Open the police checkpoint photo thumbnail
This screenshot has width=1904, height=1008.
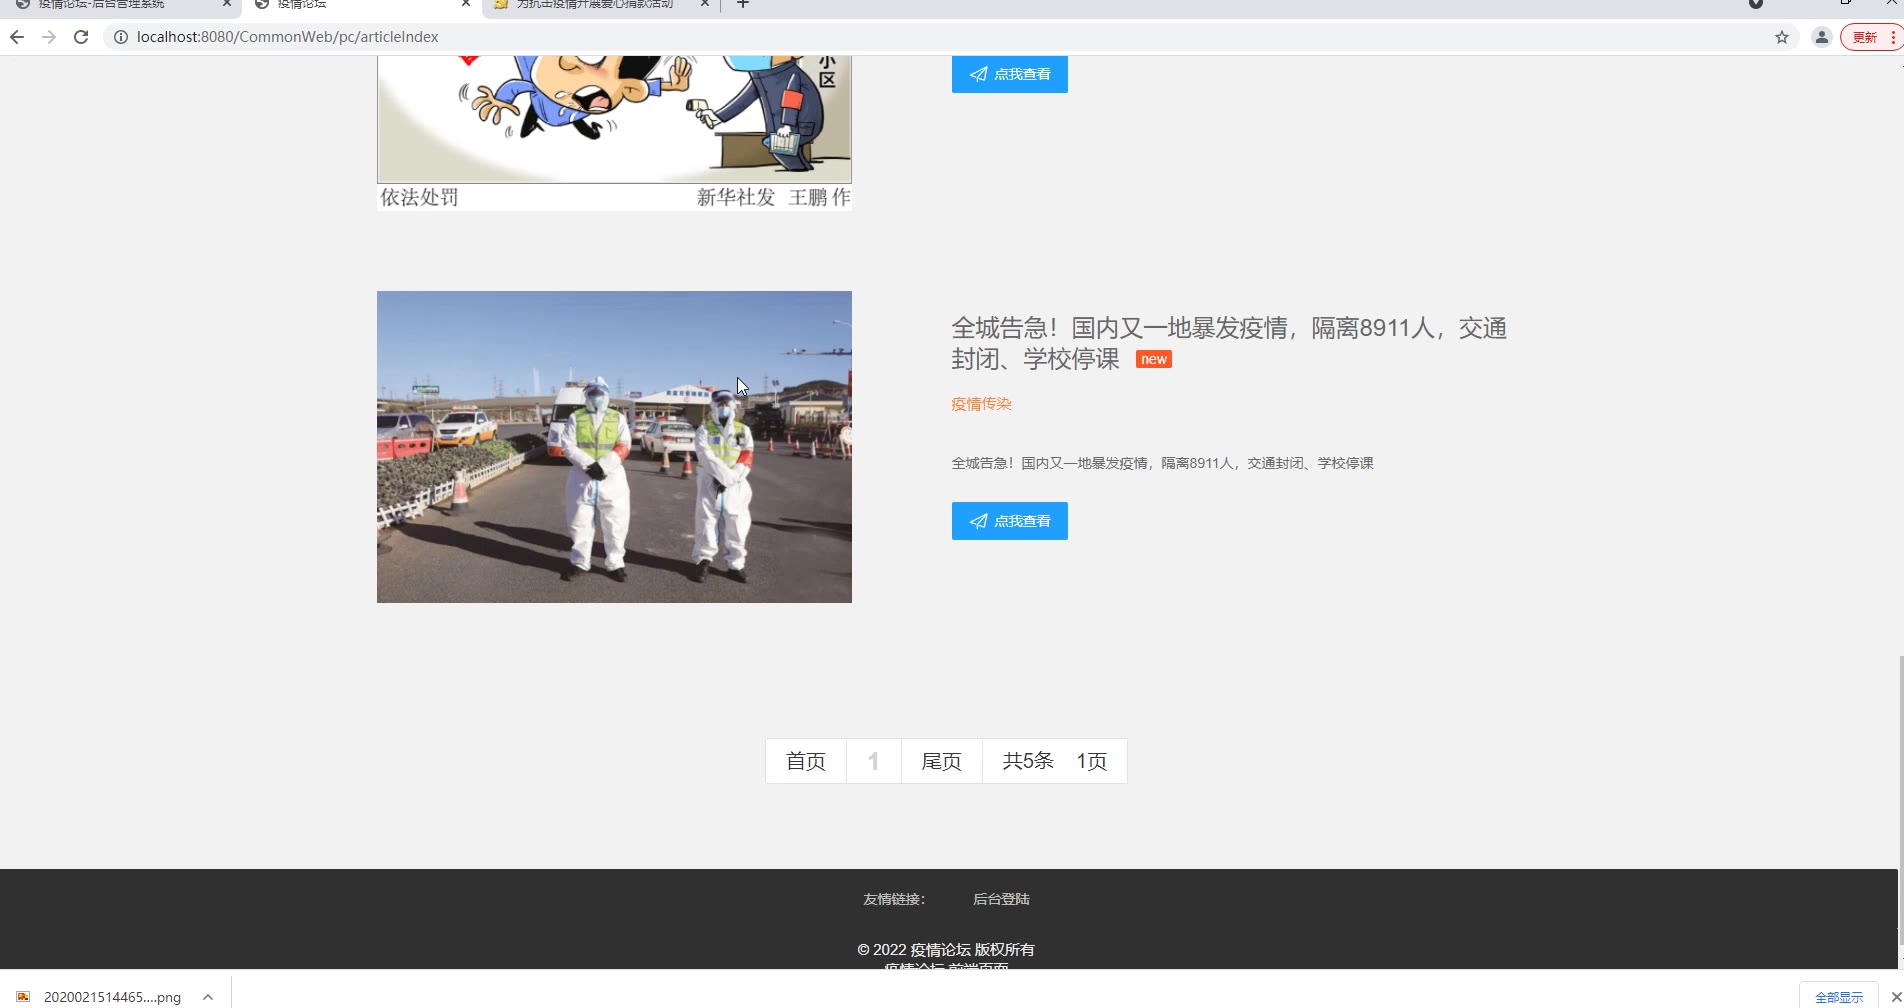click(x=614, y=447)
